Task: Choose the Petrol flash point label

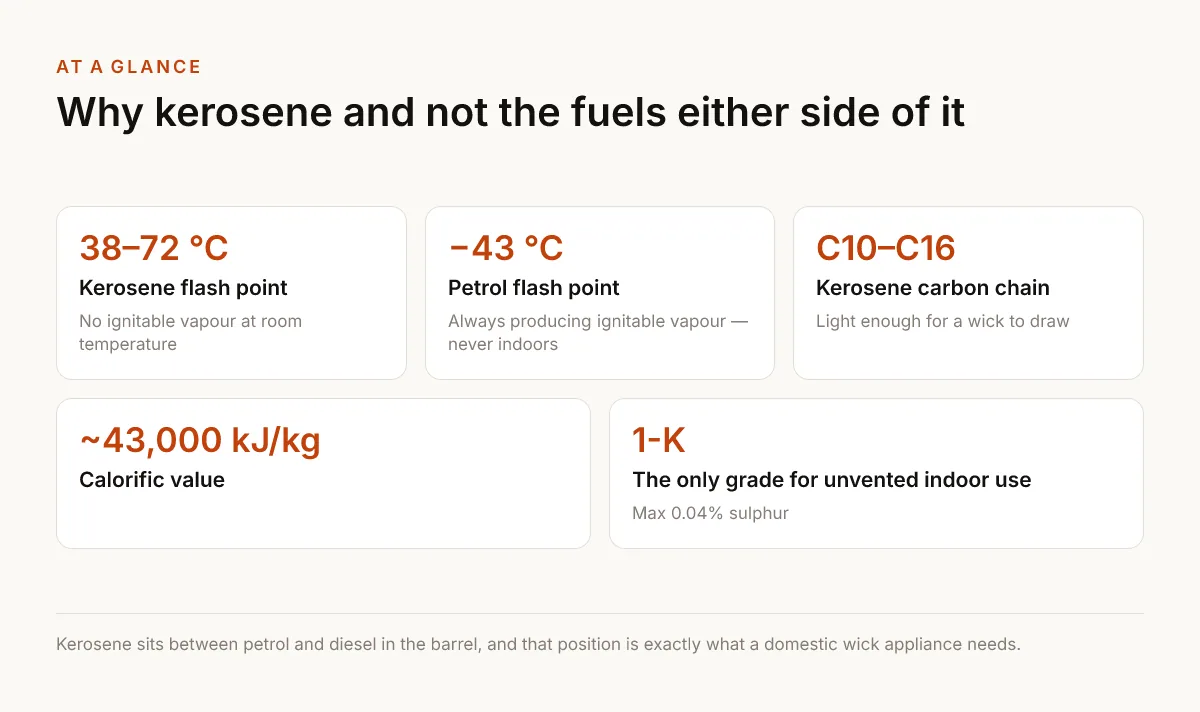Action: click(x=534, y=288)
